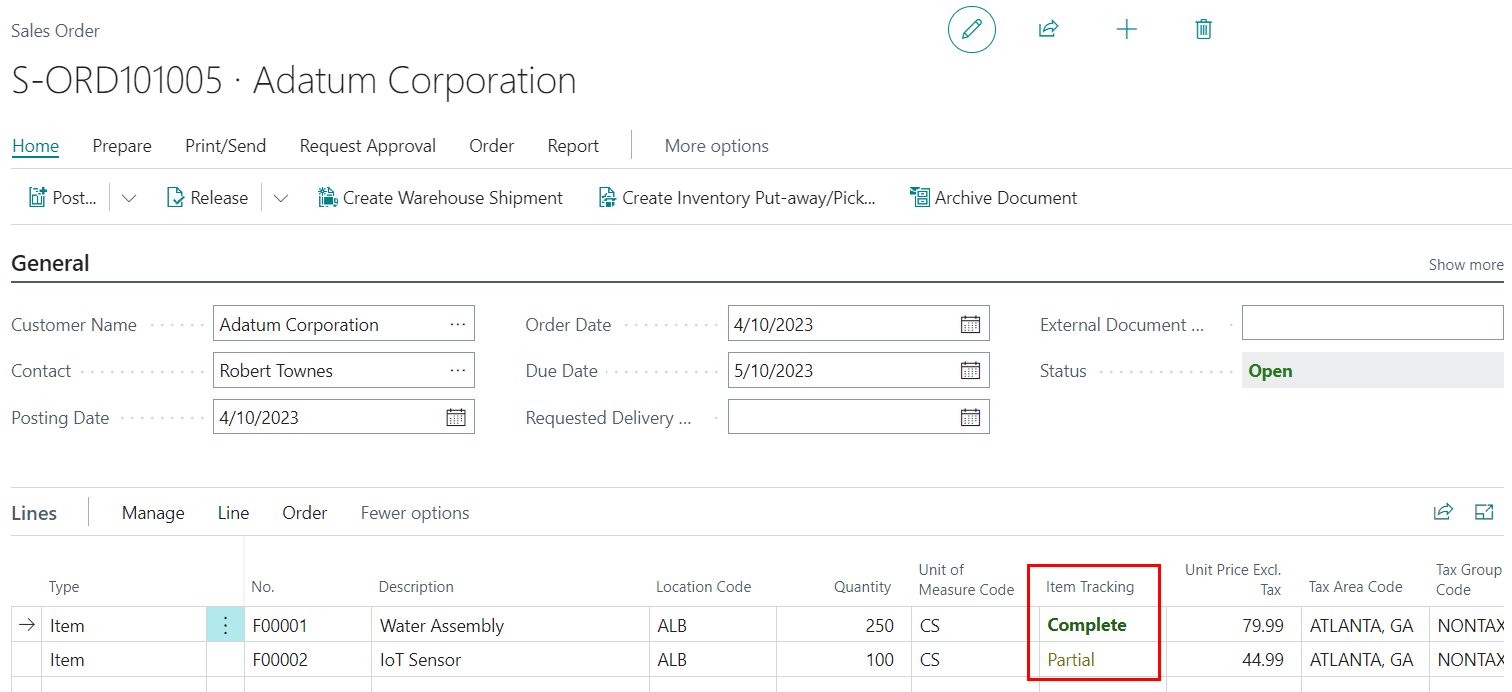Open the Order Date calendar picker
The height and width of the screenshot is (692, 1512).
coord(970,324)
